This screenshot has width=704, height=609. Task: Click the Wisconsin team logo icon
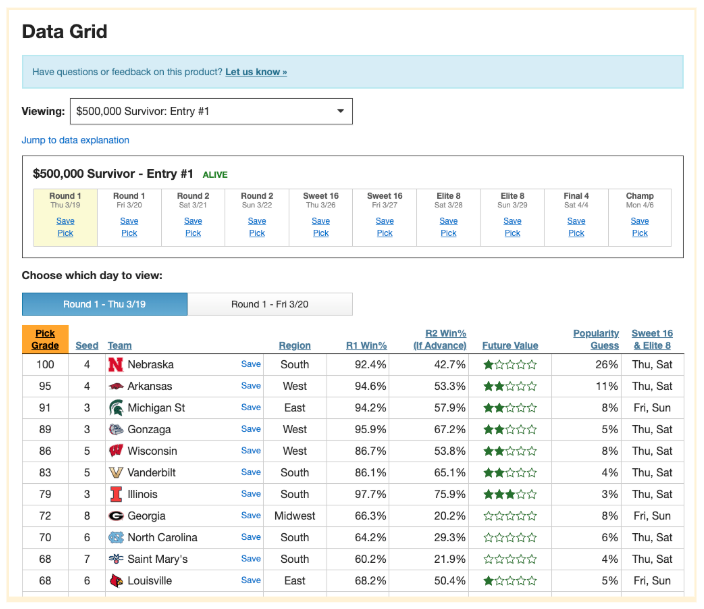click(116, 451)
